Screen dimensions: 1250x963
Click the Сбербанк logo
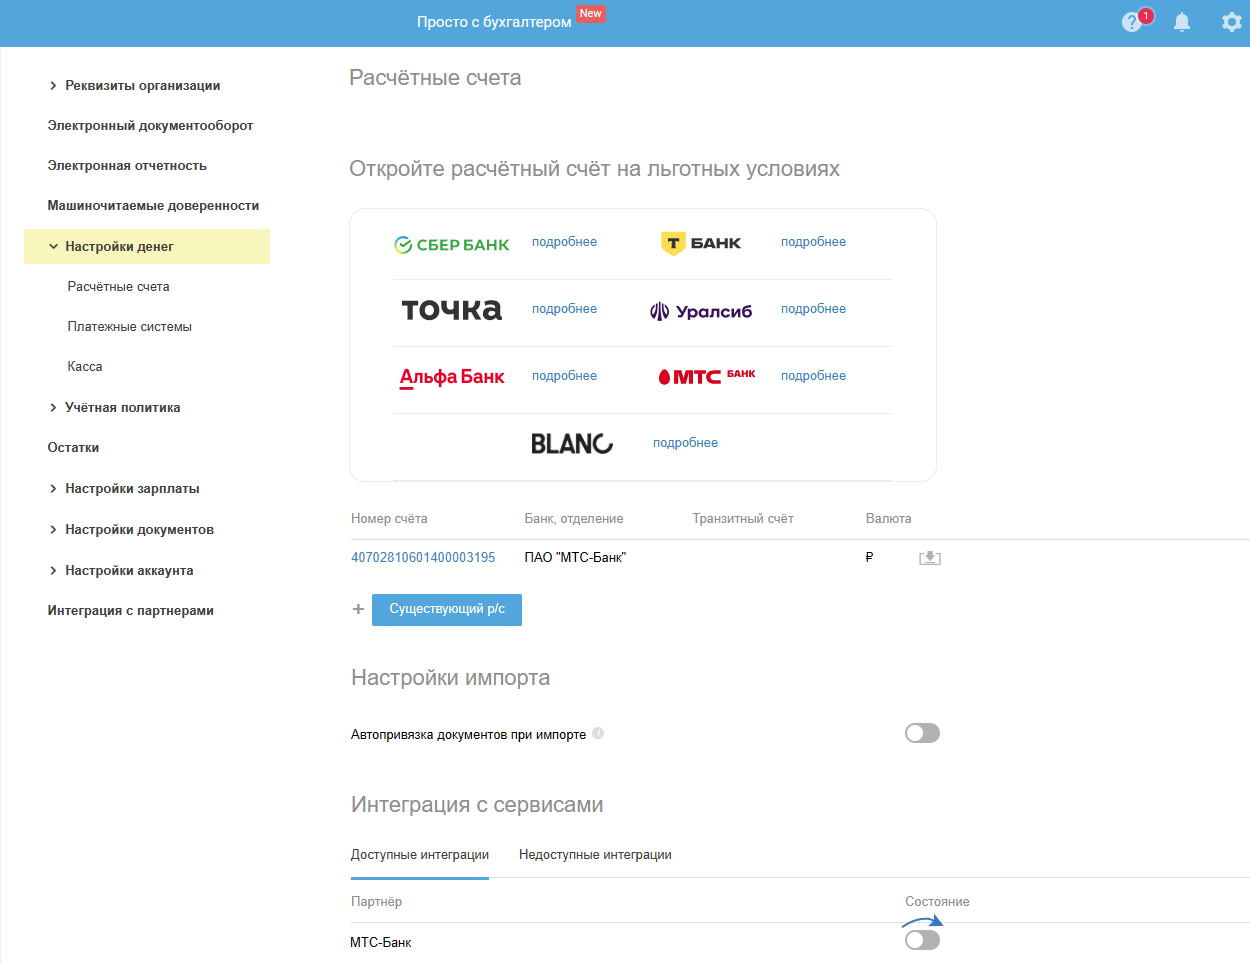coord(452,244)
